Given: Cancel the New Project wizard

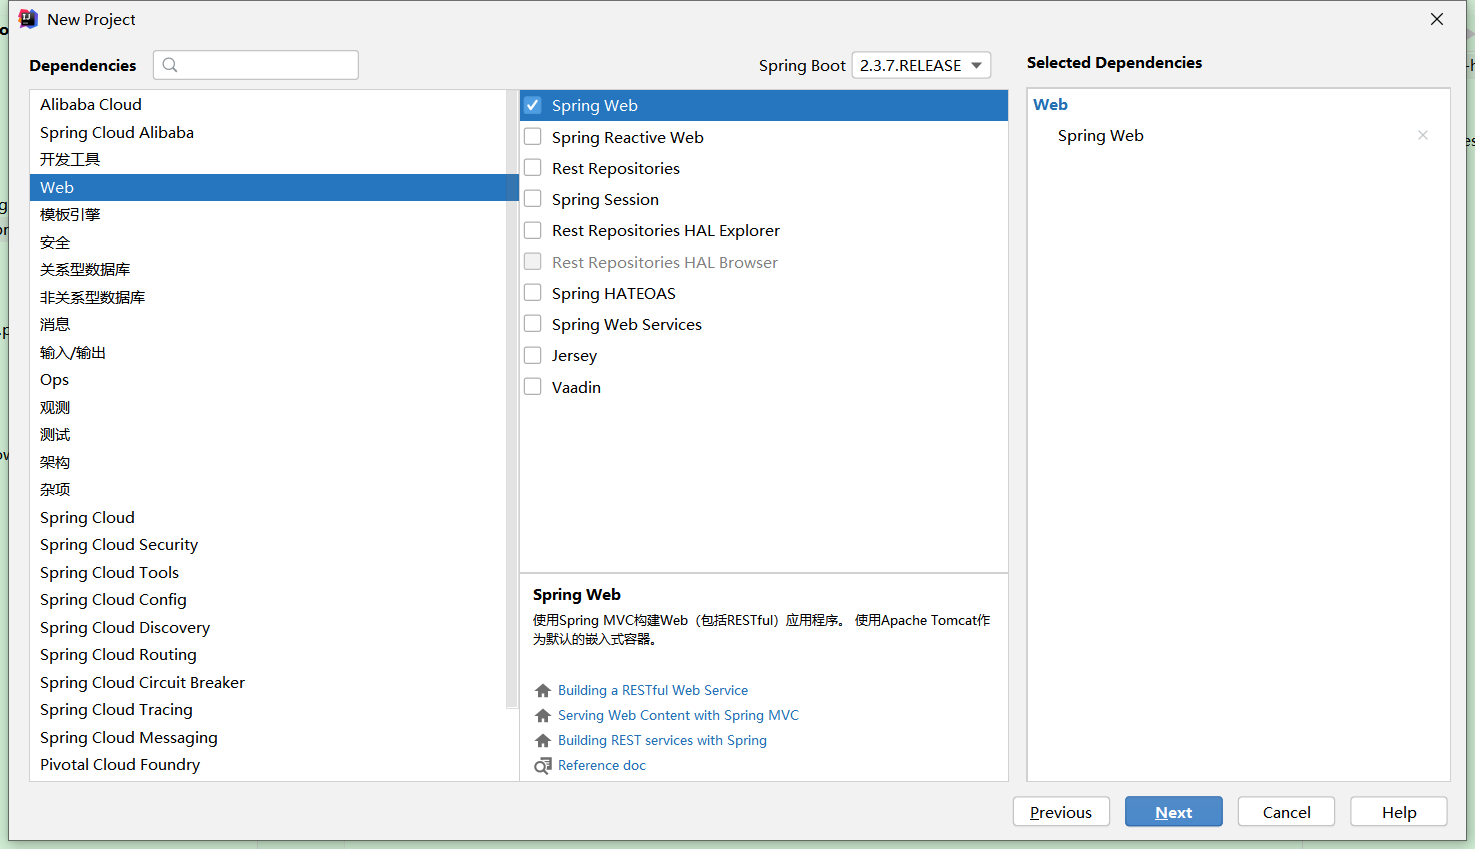Looking at the screenshot, I should (1286, 812).
